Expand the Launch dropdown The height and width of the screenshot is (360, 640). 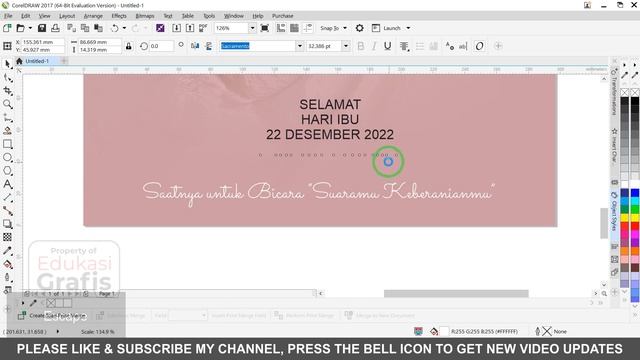tap(408, 28)
